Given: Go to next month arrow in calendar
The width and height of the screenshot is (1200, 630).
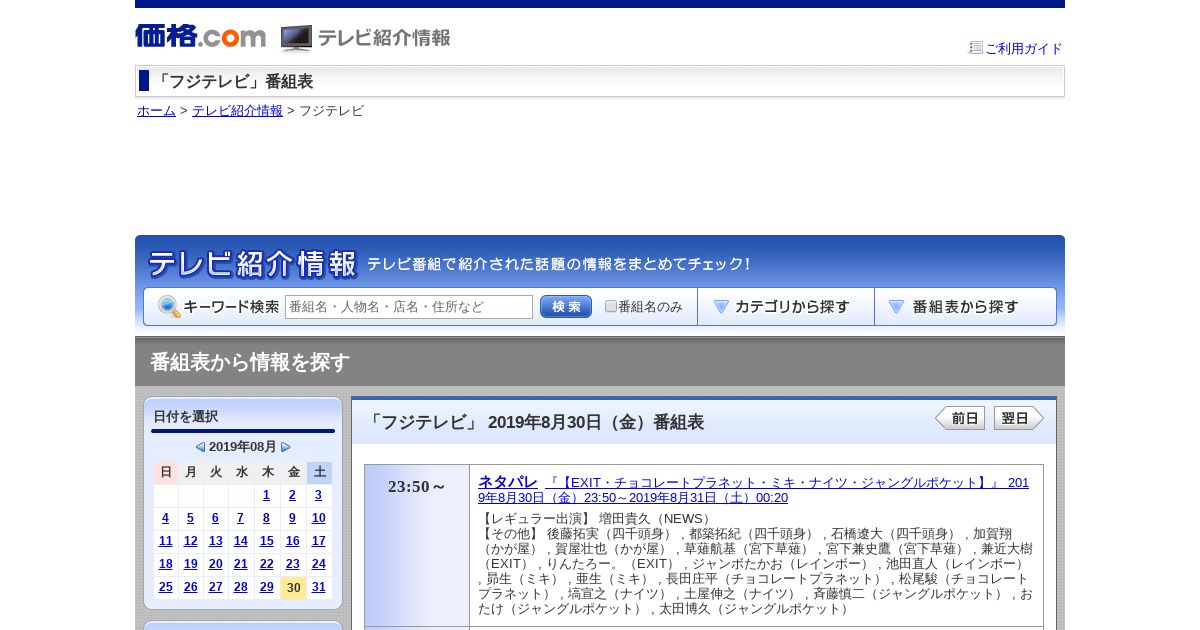Looking at the screenshot, I should point(286,447).
